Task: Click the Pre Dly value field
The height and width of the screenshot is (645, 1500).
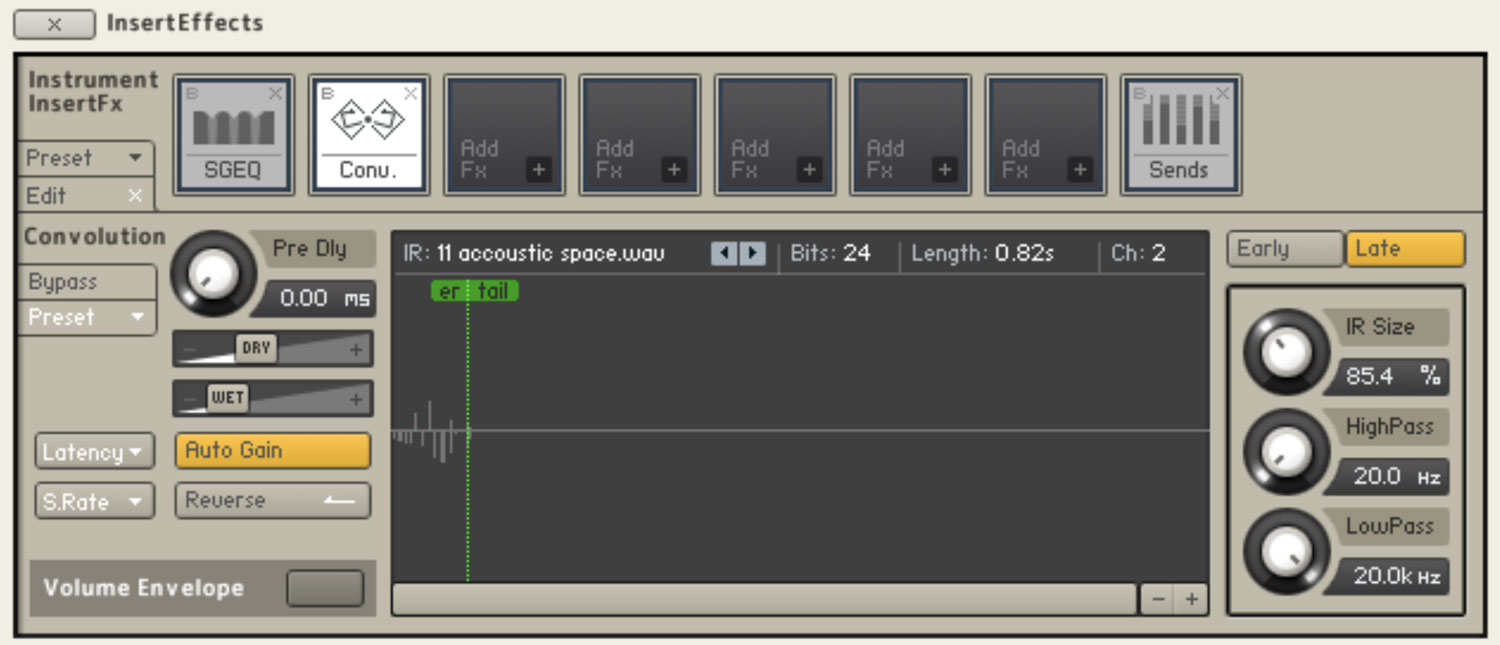Action: pyautogui.click(x=313, y=298)
